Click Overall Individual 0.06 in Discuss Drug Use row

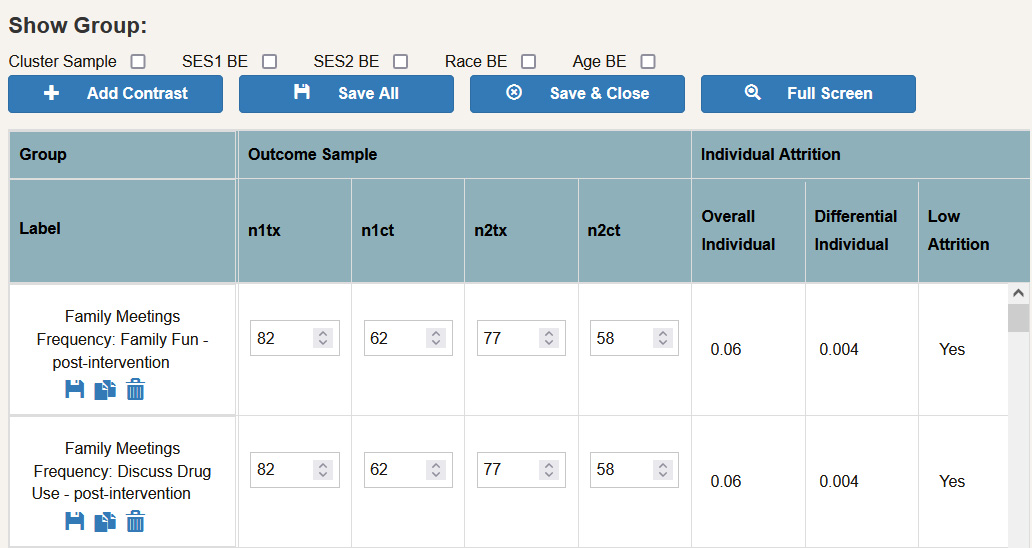(725, 482)
